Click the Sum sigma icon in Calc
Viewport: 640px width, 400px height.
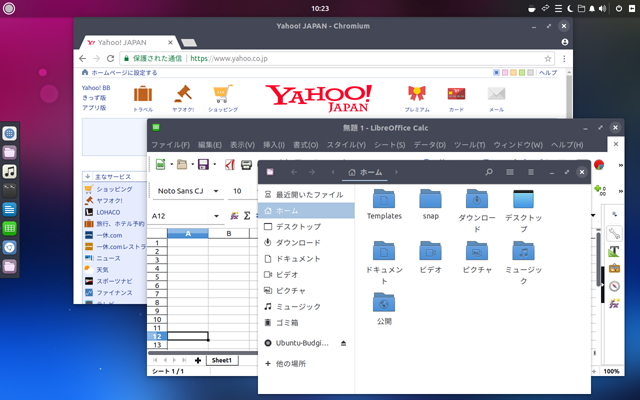[247, 216]
